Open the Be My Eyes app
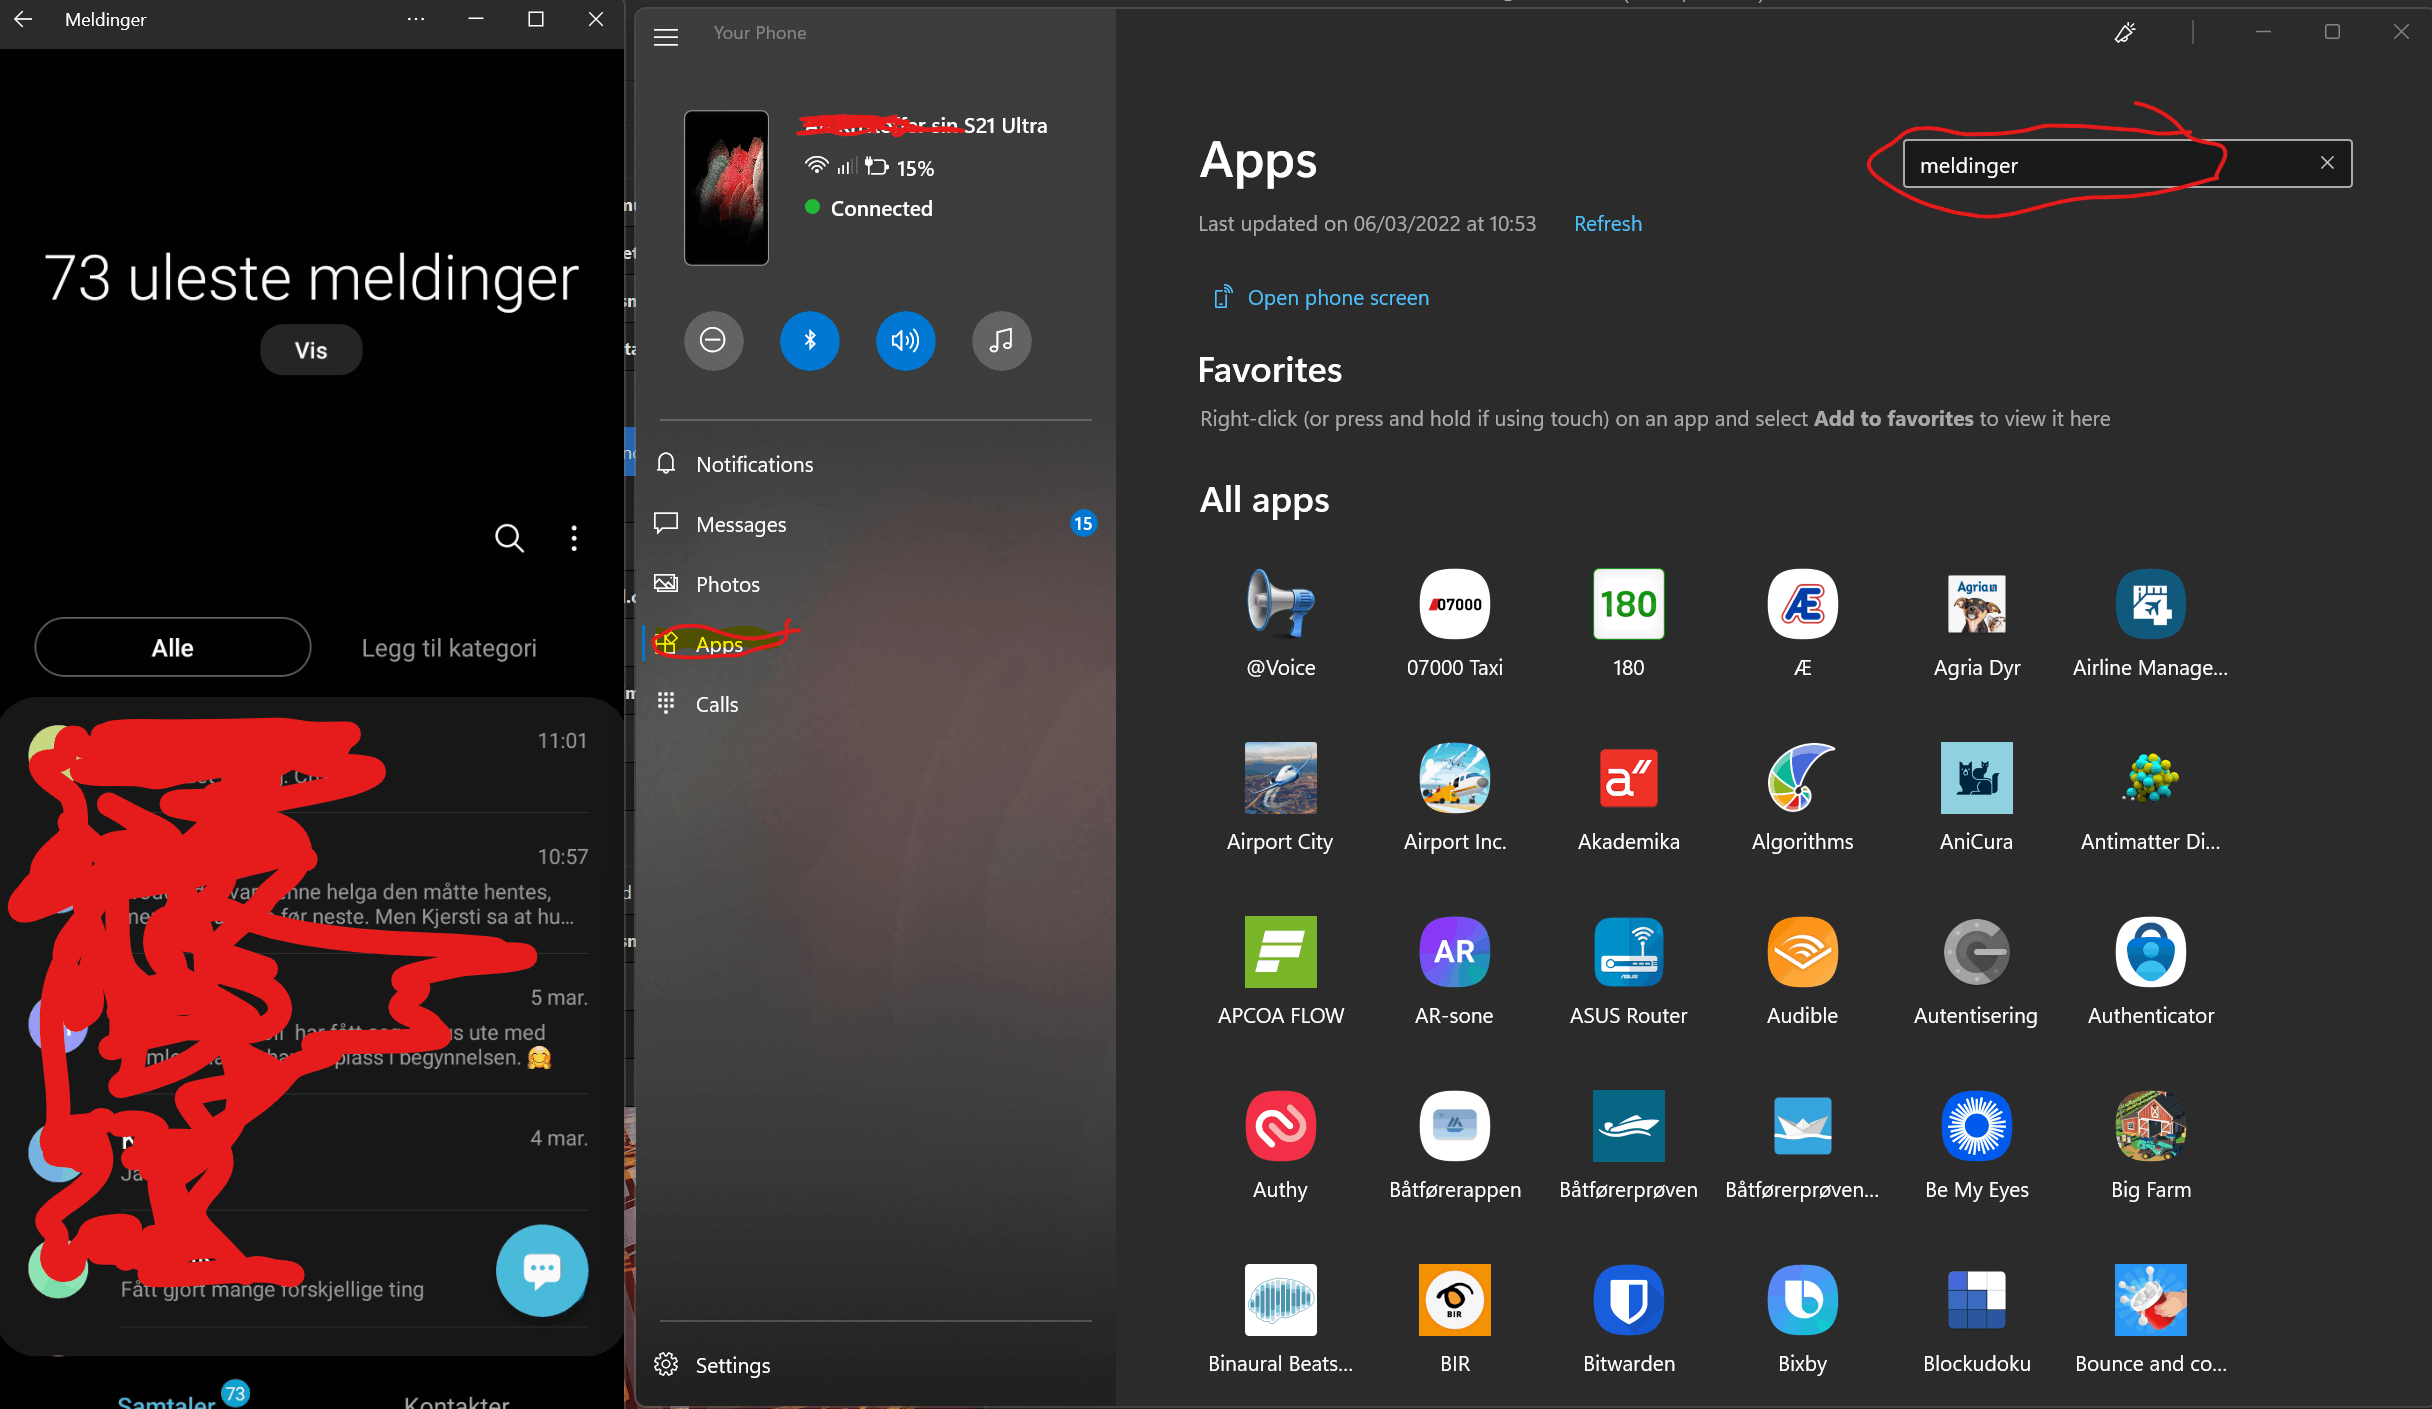Image resolution: width=2432 pixels, height=1409 pixels. [x=1976, y=1126]
